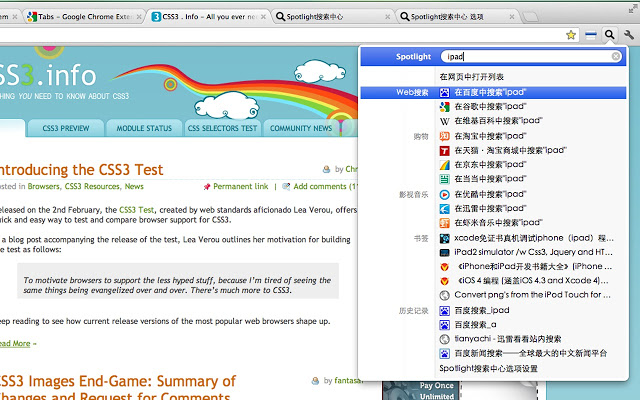The width and height of the screenshot is (640, 400).
Task: Click the 书签 category label
Action: [x=421, y=238]
